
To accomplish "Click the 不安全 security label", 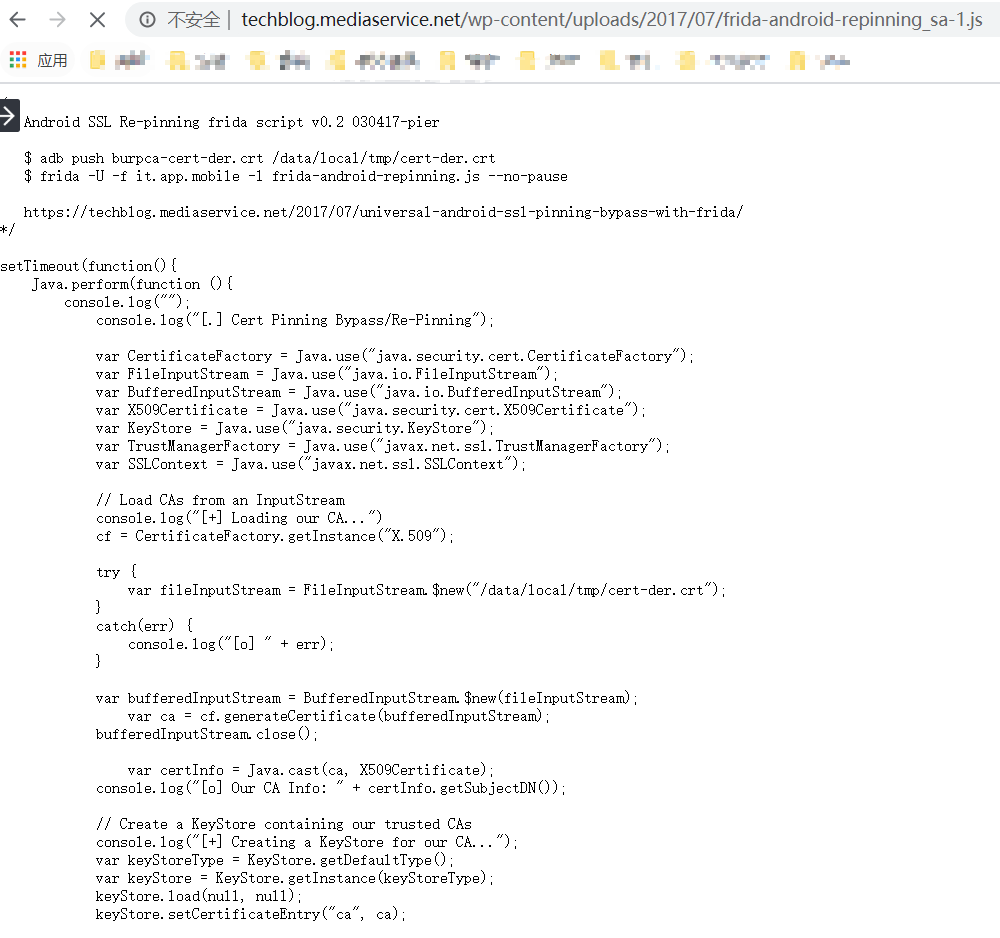I will pos(193,20).
